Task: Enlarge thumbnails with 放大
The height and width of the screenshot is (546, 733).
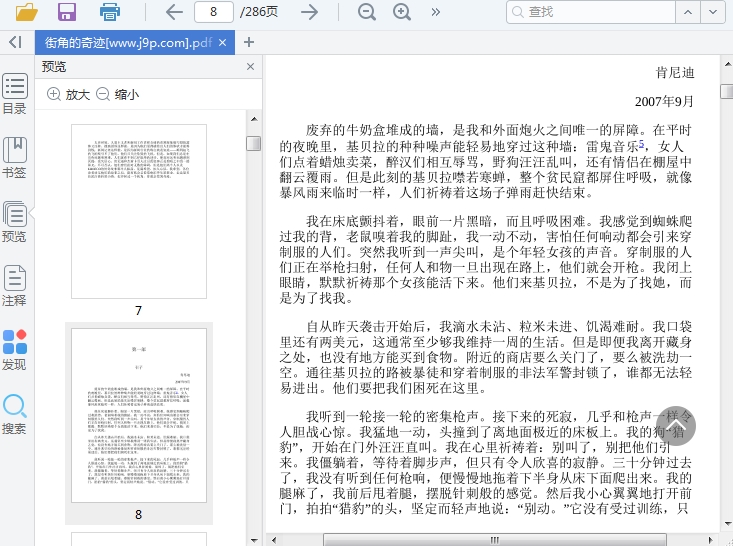Action: tap(68, 94)
